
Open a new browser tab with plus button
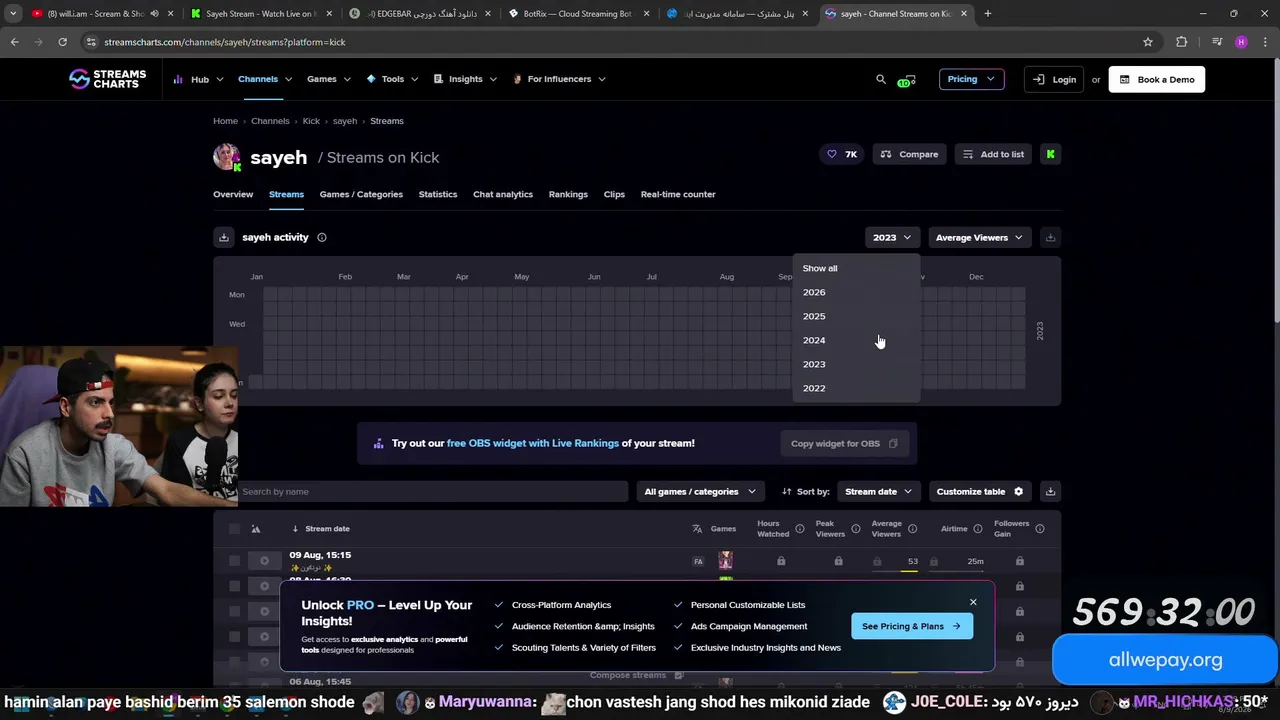point(987,13)
